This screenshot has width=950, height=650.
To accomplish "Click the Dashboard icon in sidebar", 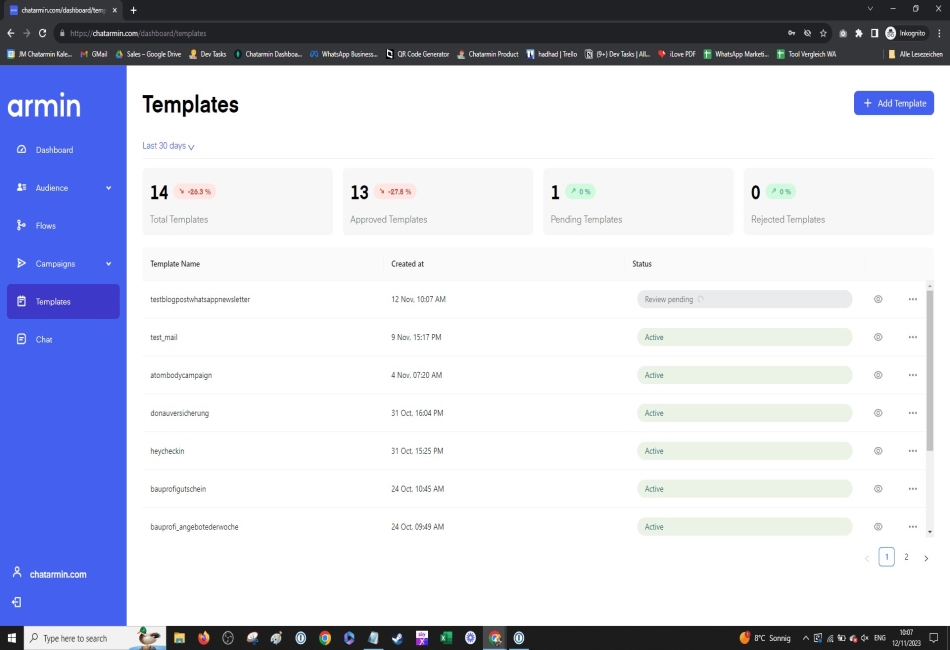I will tap(22, 150).
